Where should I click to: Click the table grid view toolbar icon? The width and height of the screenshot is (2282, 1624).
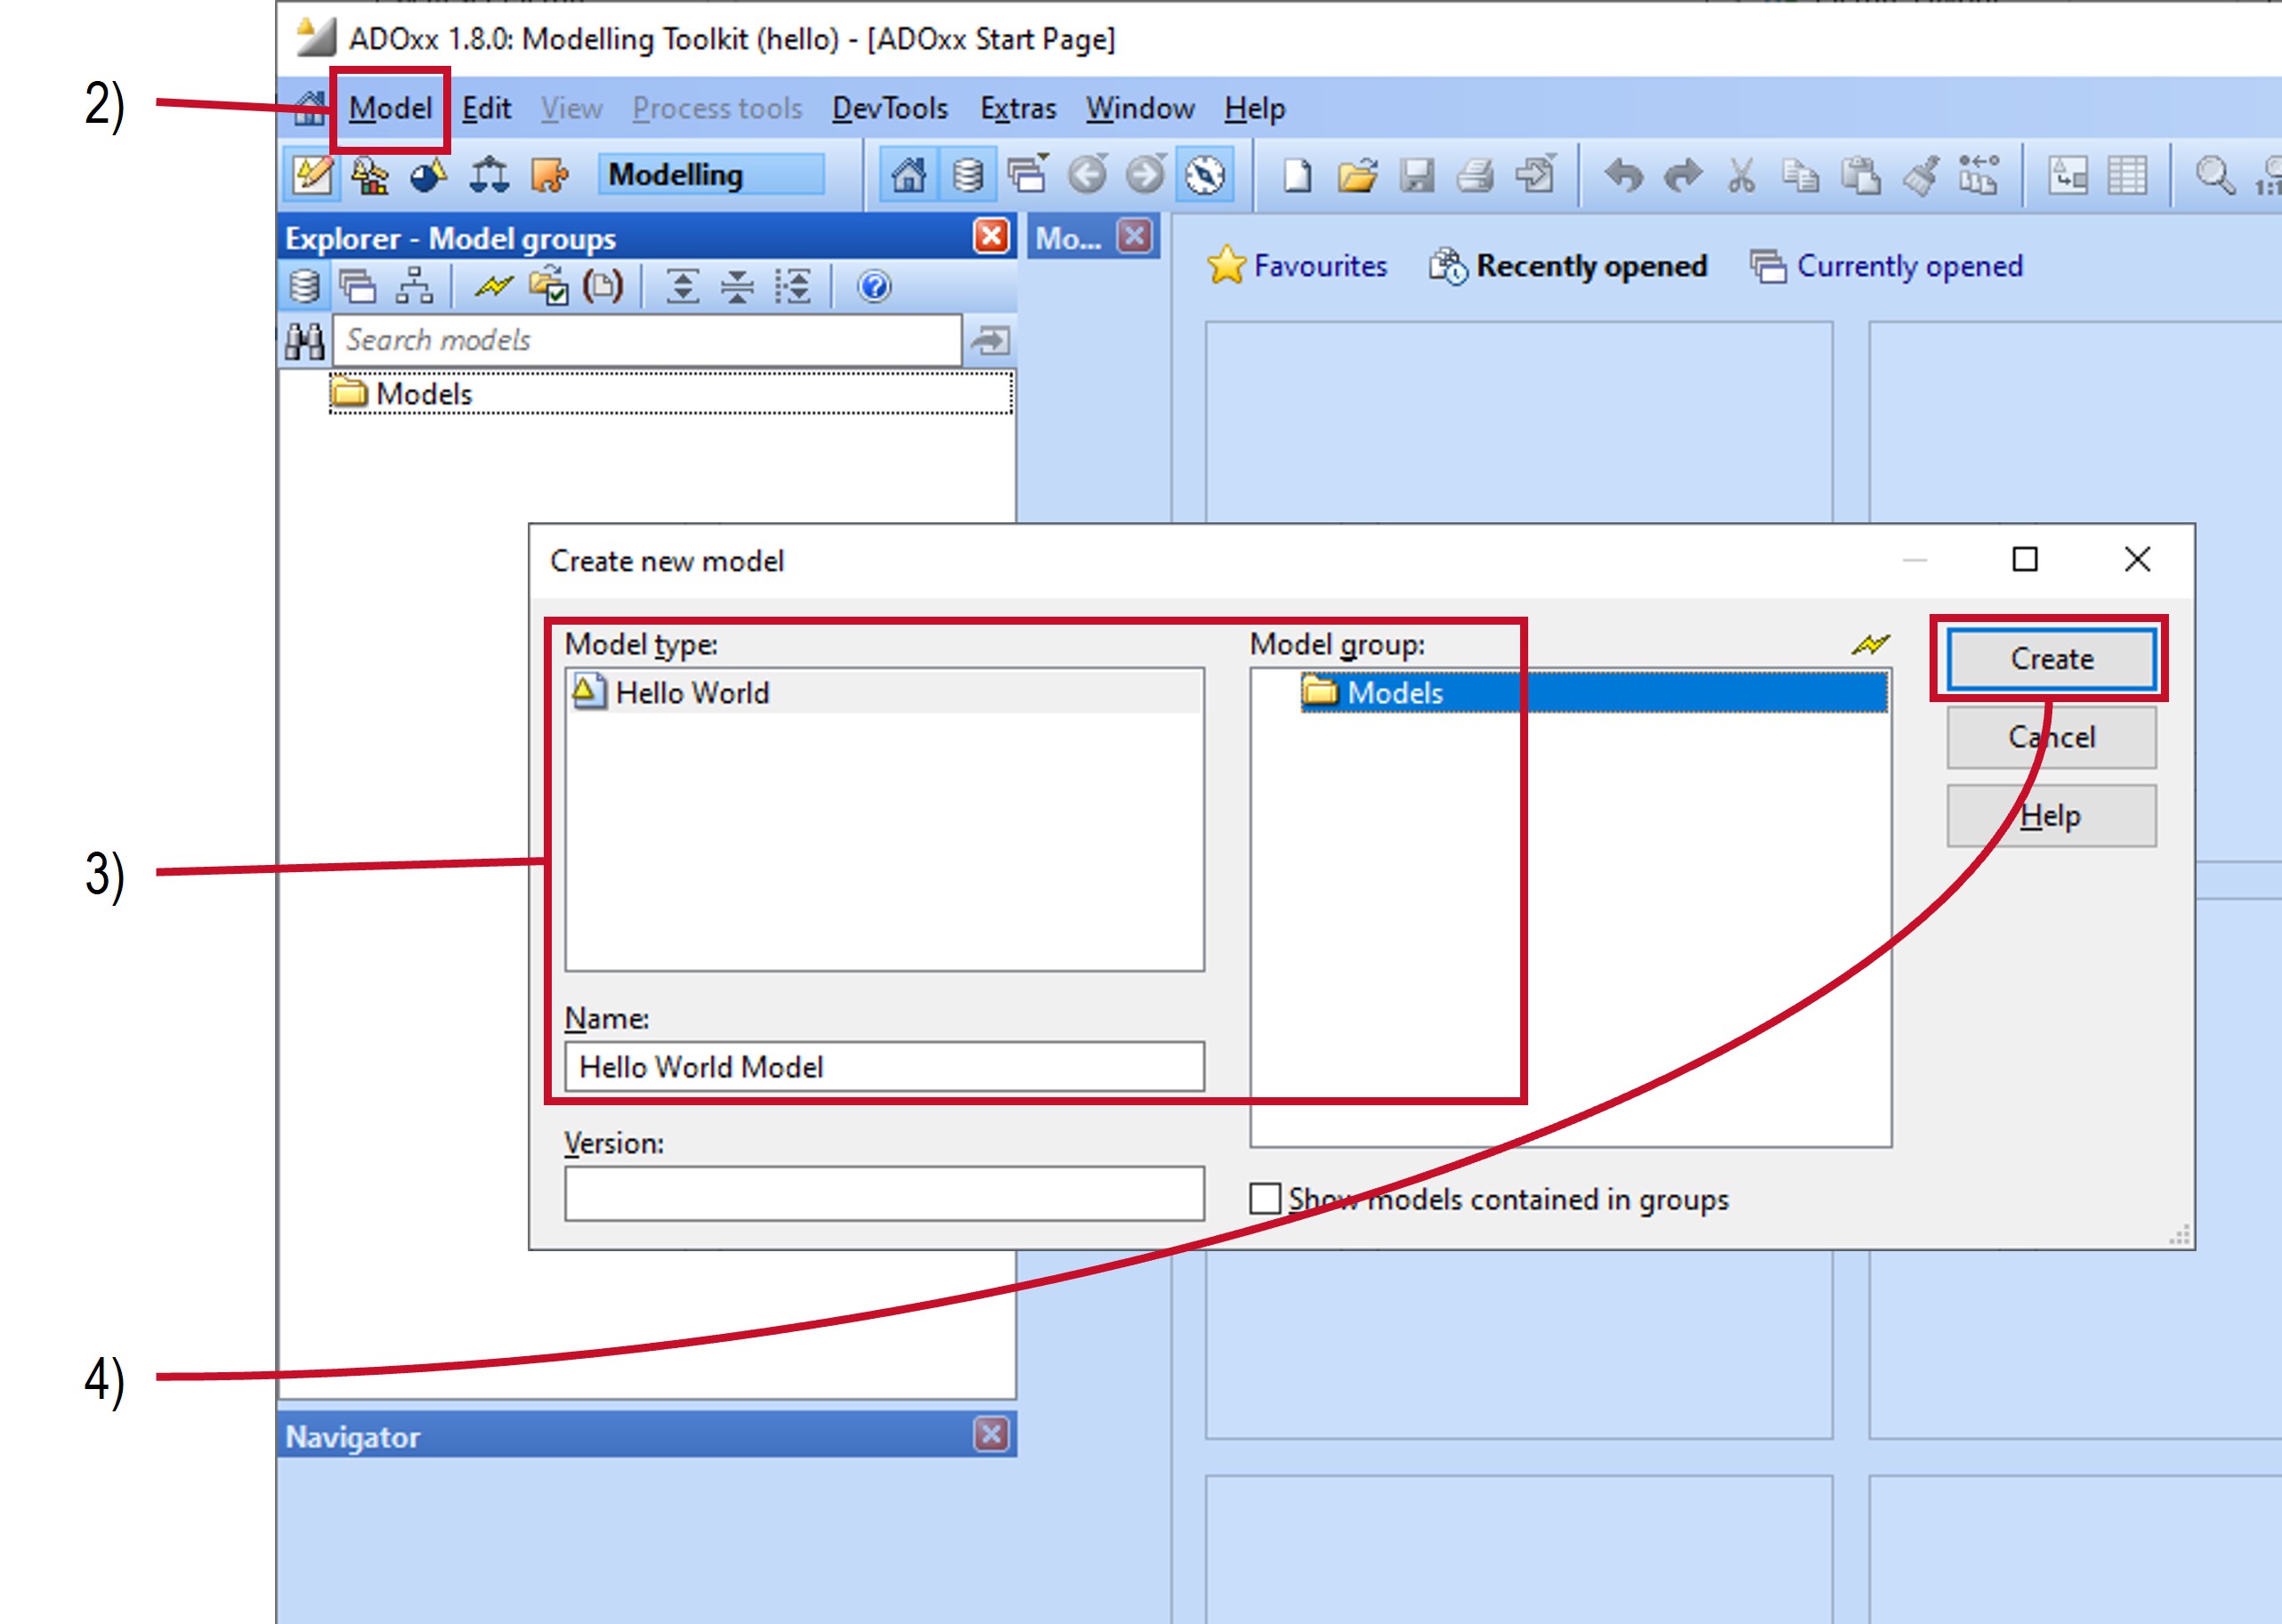click(2127, 176)
